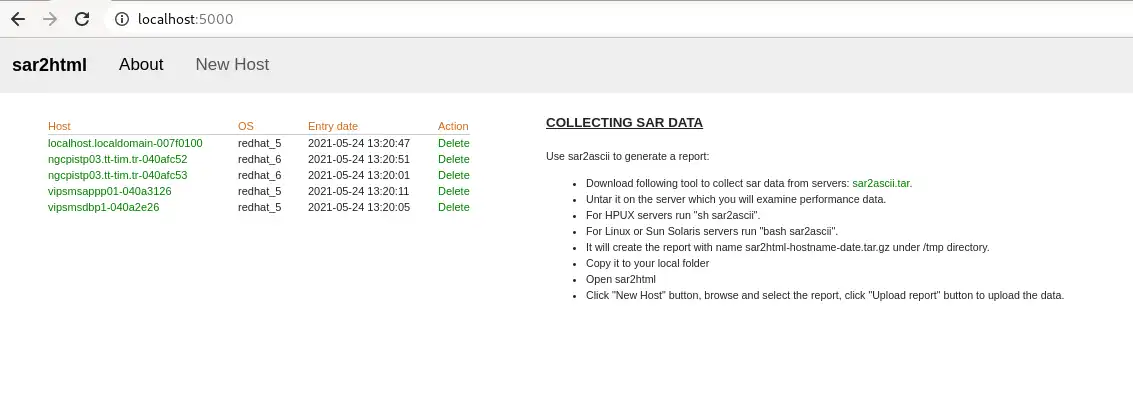Delete the ngcpistp03.tt-tim.tr-040afc53 host

click(x=454, y=175)
